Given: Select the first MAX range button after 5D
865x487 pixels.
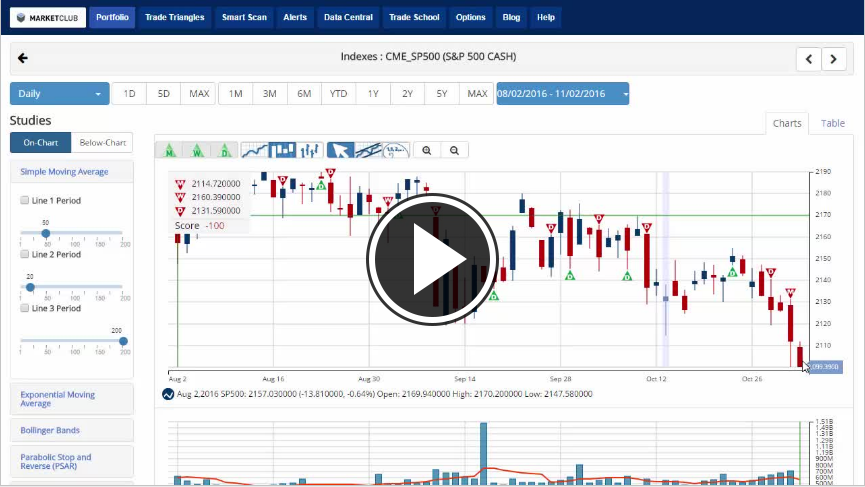Looking at the screenshot, I should pyautogui.click(x=199, y=94).
